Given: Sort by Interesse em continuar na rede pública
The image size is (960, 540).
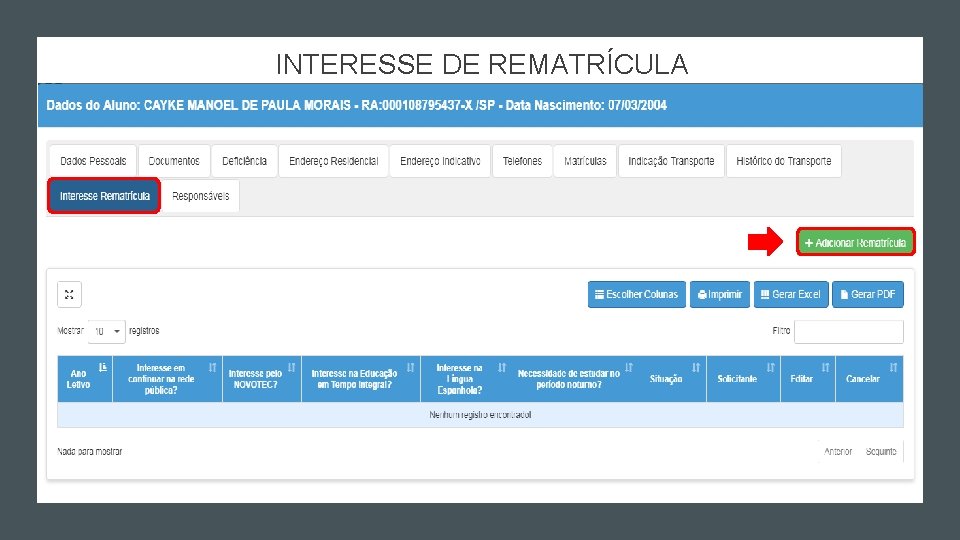Looking at the screenshot, I should (x=212, y=367).
